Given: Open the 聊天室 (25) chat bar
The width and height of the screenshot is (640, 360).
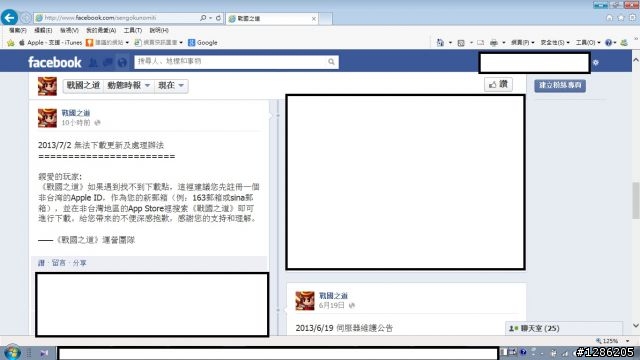Looking at the screenshot, I should coord(564,328).
